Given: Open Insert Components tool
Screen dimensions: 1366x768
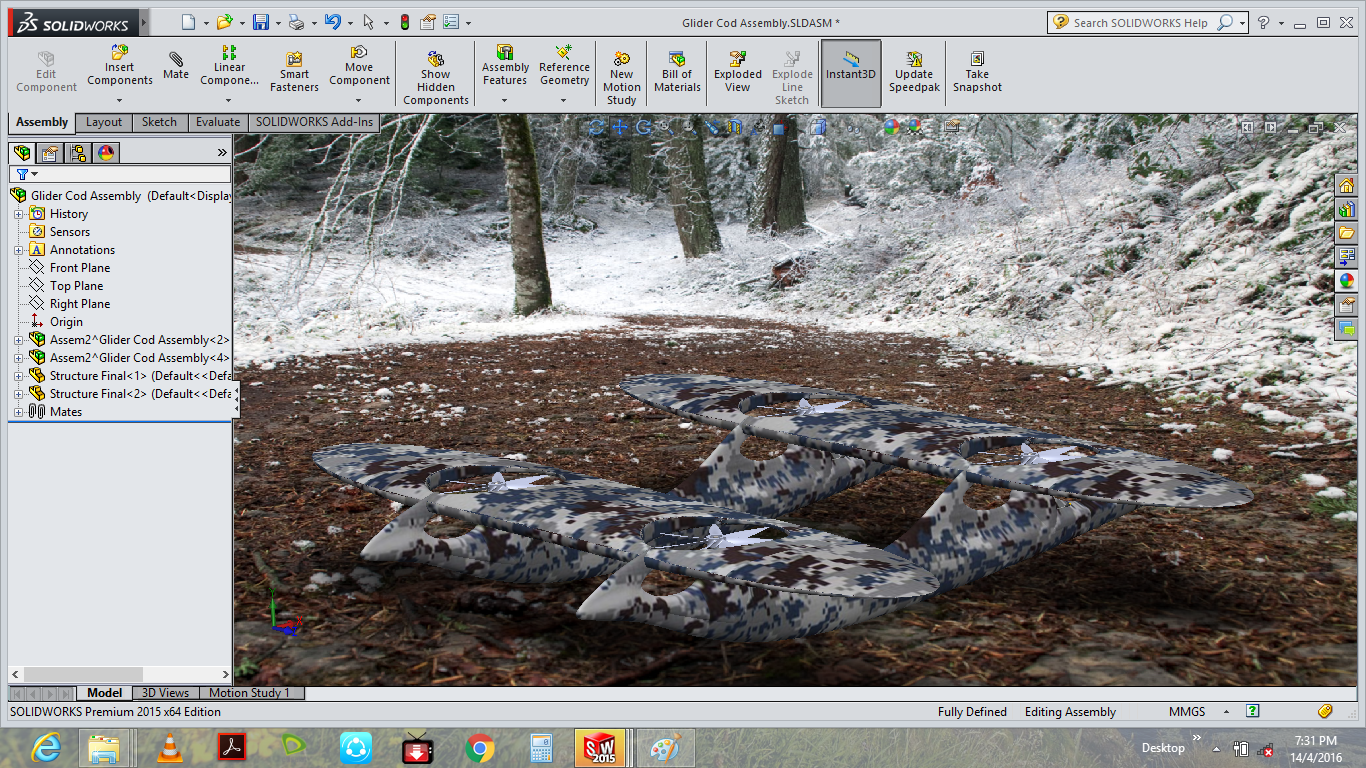Looking at the screenshot, I should pyautogui.click(x=120, y=66).
